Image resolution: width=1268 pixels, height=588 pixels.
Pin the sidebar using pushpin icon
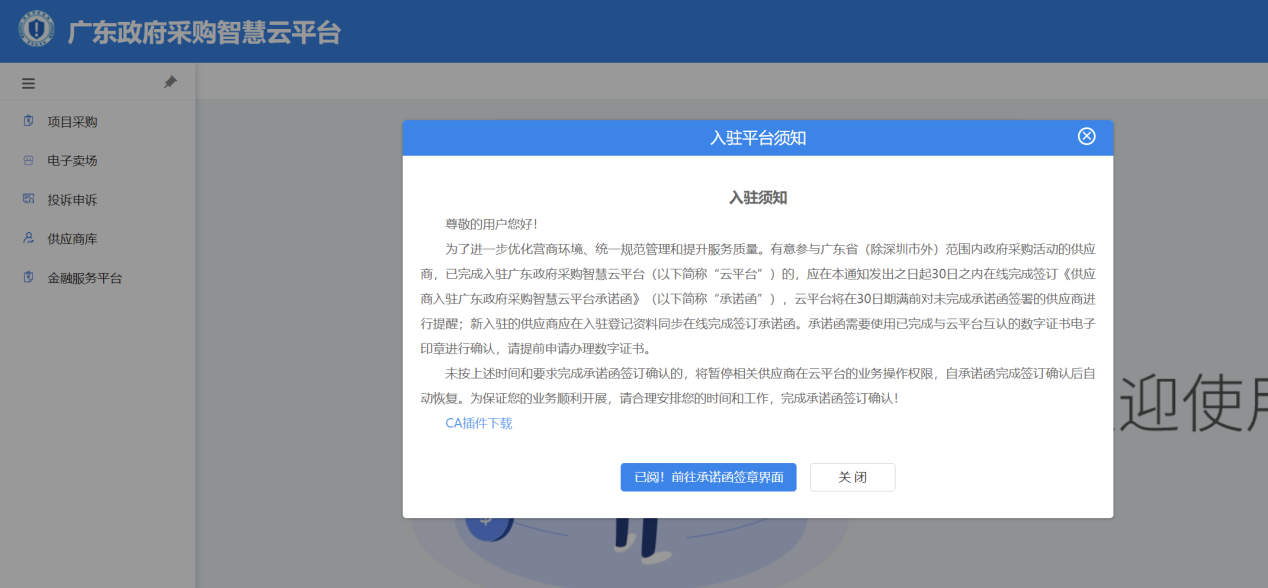(170, 82)
